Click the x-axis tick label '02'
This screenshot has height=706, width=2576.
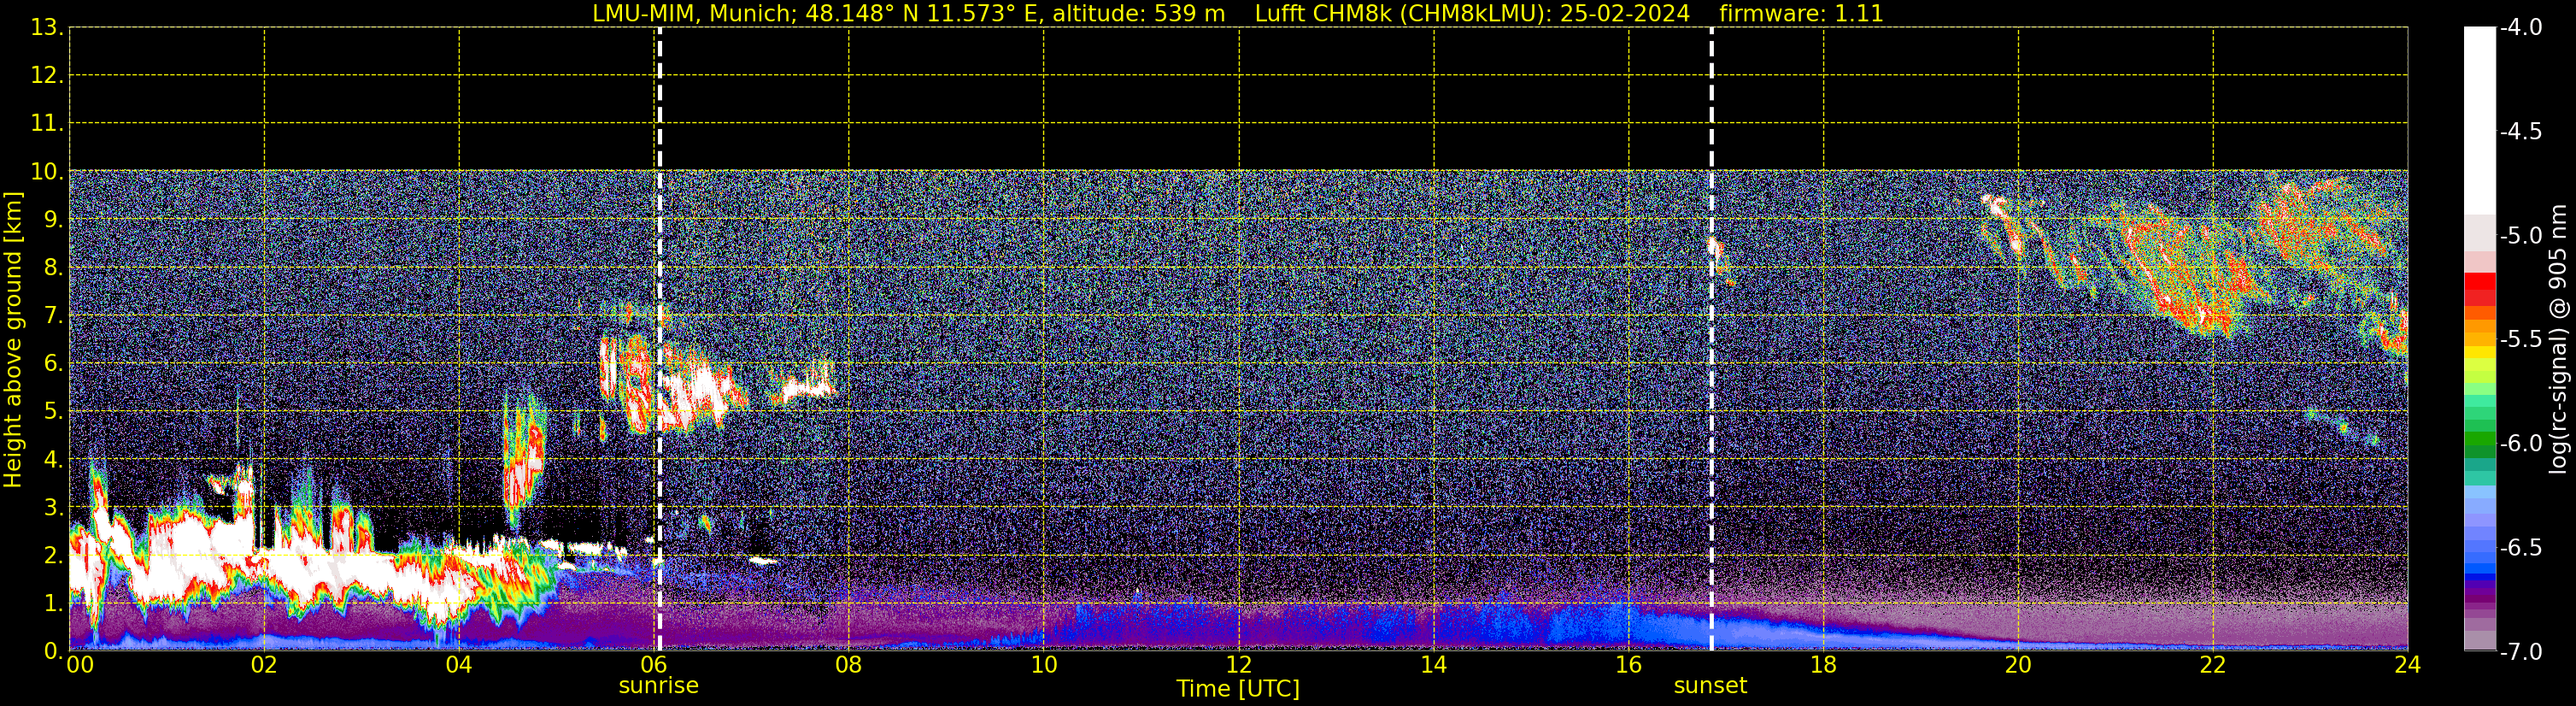click(x=263, y=665)
